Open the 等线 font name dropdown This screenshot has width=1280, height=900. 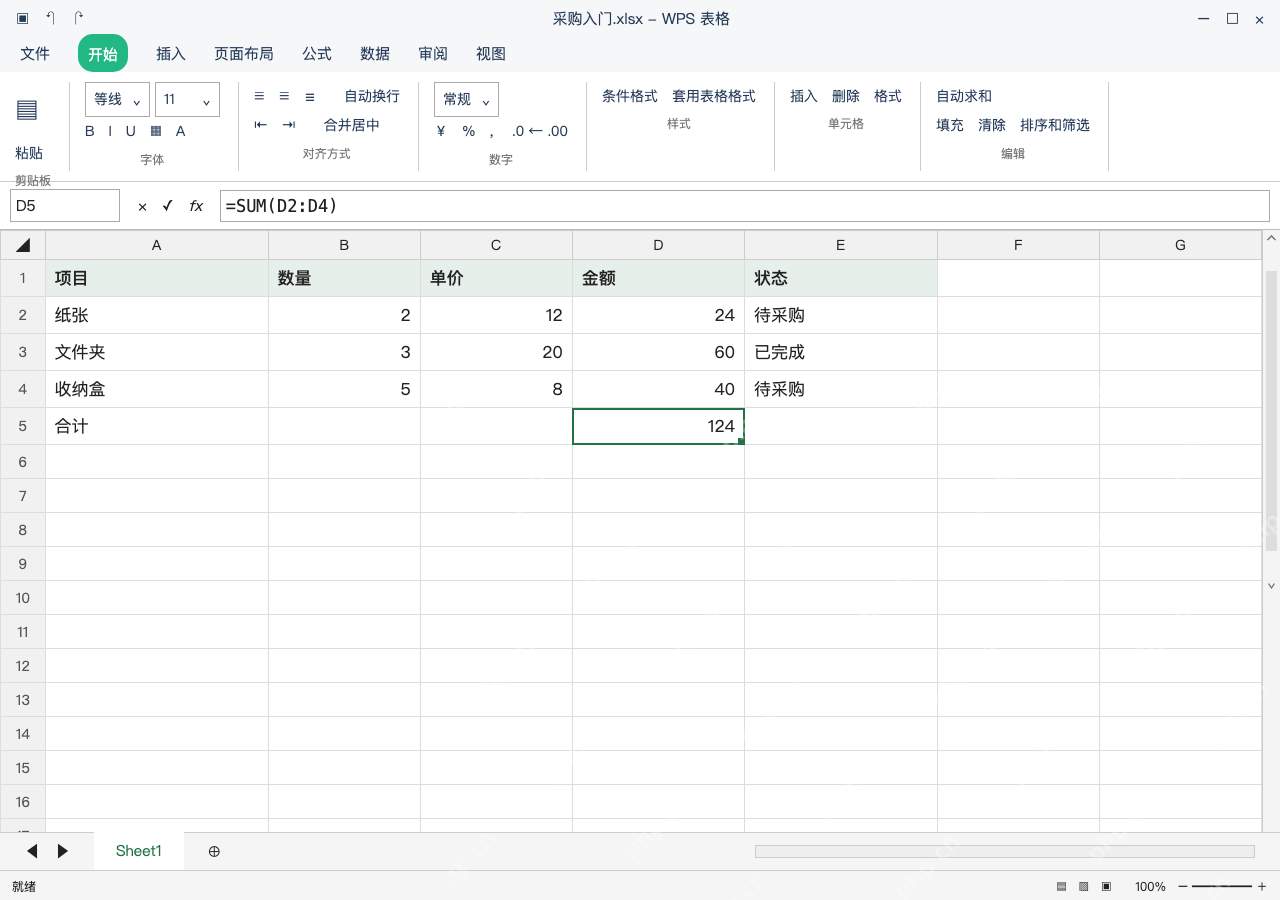pos(117,99)
